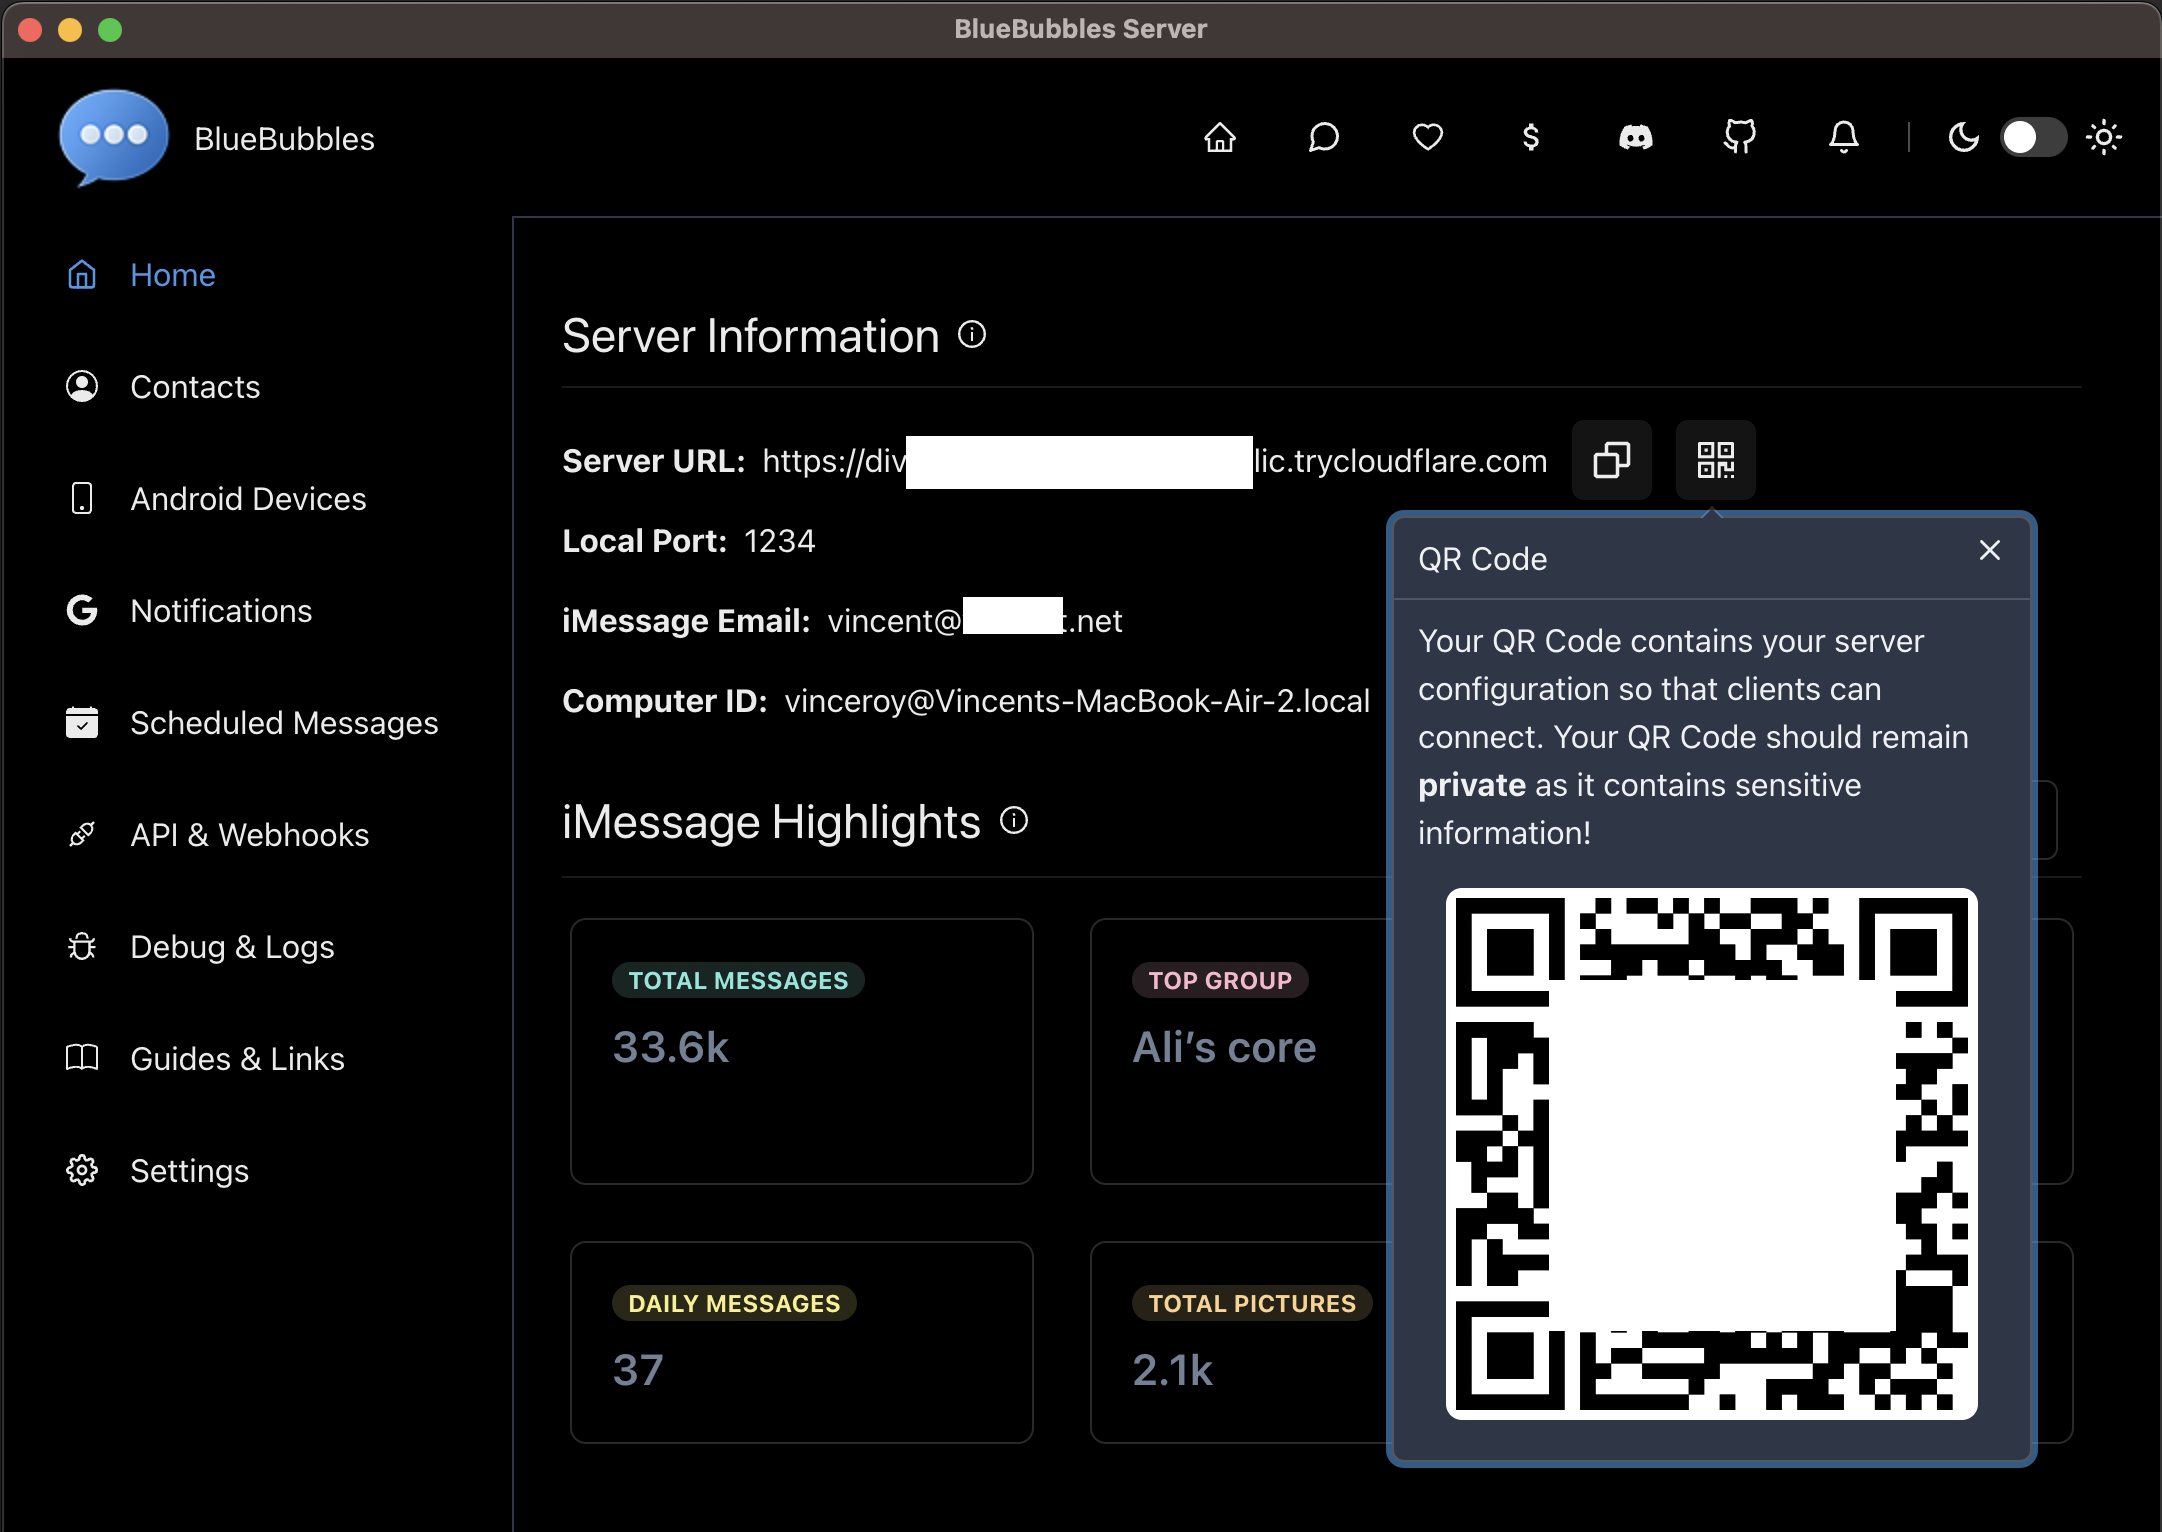Viewport: 2162px width, 1532px height.
Task: Copy the server URL with copy button
Action: pos(1611,460)
